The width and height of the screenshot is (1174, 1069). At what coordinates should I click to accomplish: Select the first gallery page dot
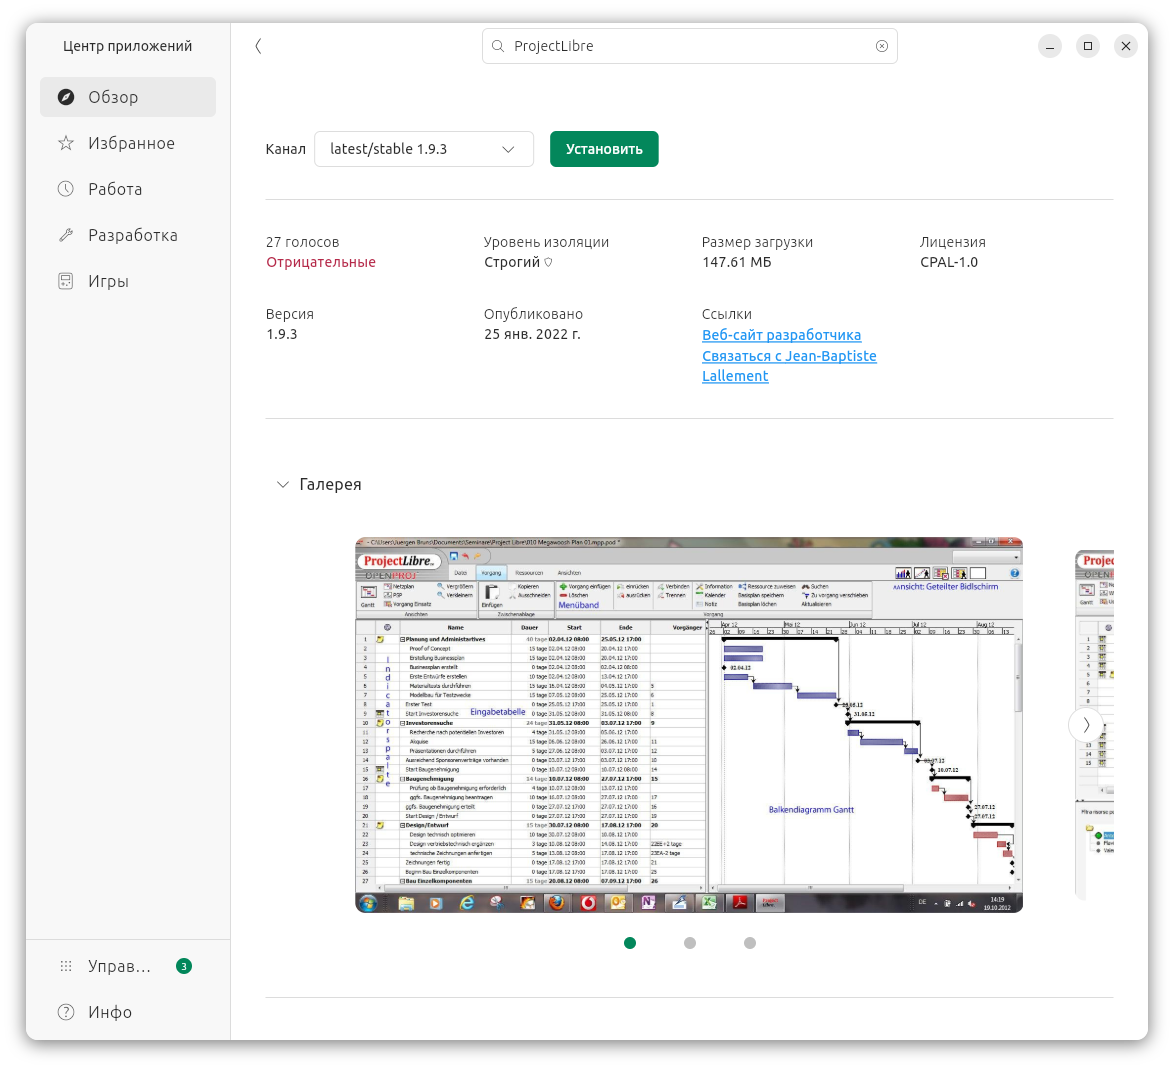630,943
